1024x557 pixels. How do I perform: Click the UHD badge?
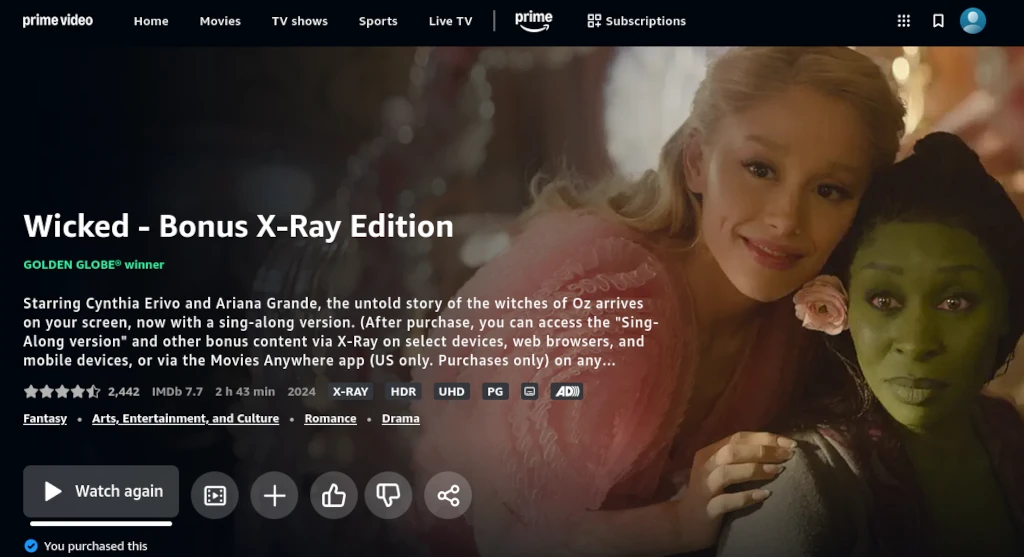(451, 392)
